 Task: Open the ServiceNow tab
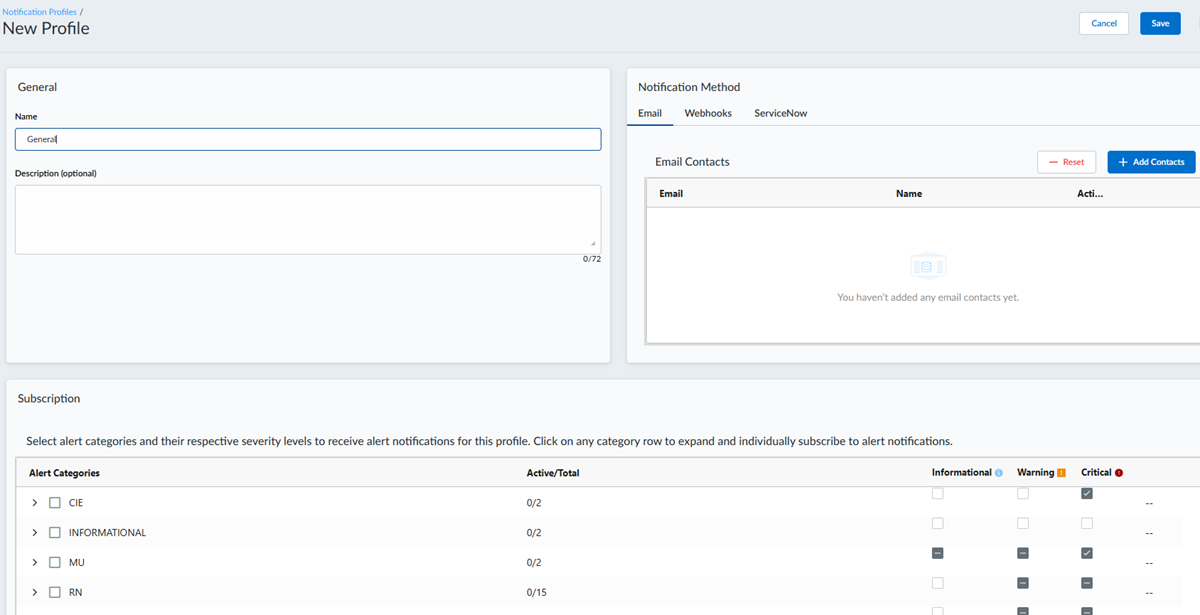(x=780, y=113)
